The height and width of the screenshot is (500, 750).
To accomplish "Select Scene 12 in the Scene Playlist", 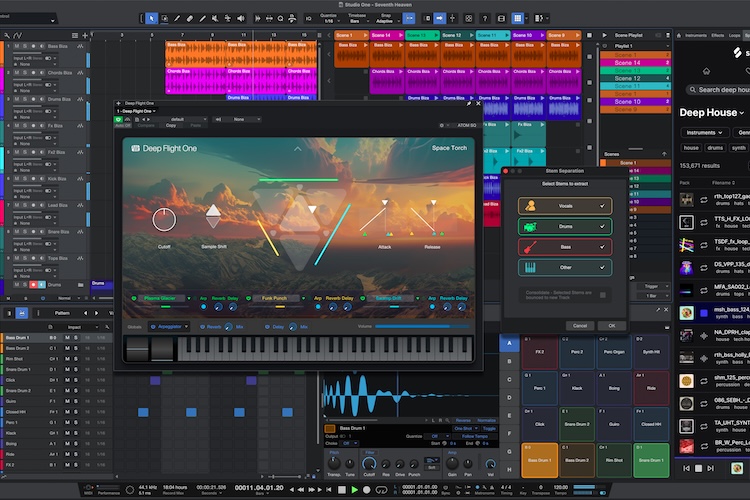I will pyautogui.click(x=635, y=78).
